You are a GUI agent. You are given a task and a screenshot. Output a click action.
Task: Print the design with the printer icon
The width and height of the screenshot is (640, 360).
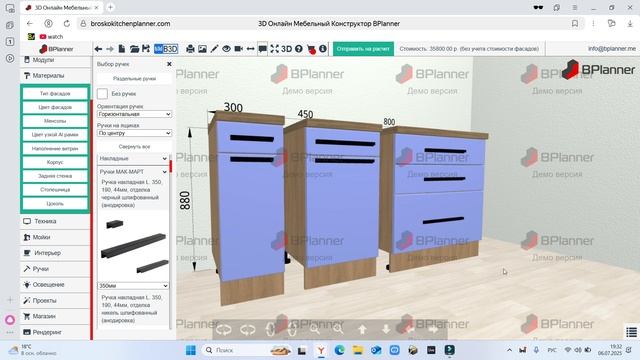tap(190, 49)
